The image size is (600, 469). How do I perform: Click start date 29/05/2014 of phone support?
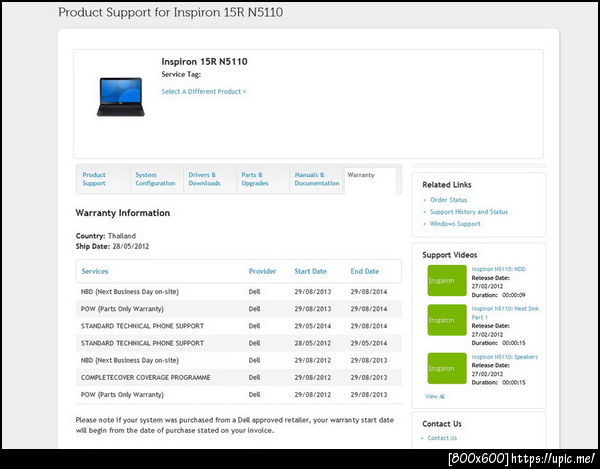coord(313,326)
